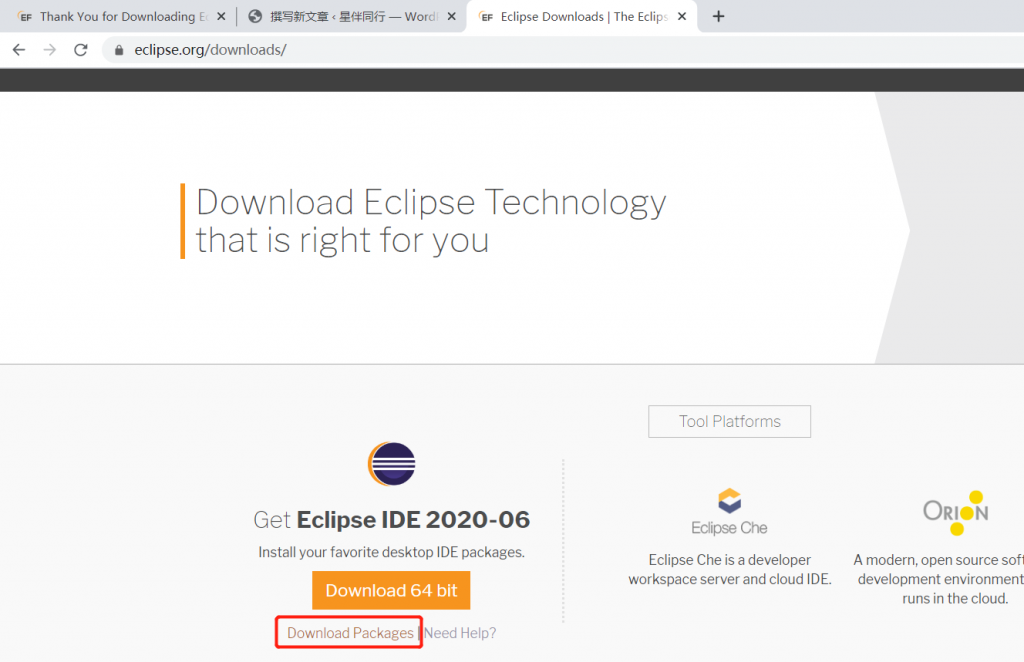Image resolution: width=1024 pixels, height=662 pixels.
Task: Click the browser back arrow
Action: (x=19, y=50)
